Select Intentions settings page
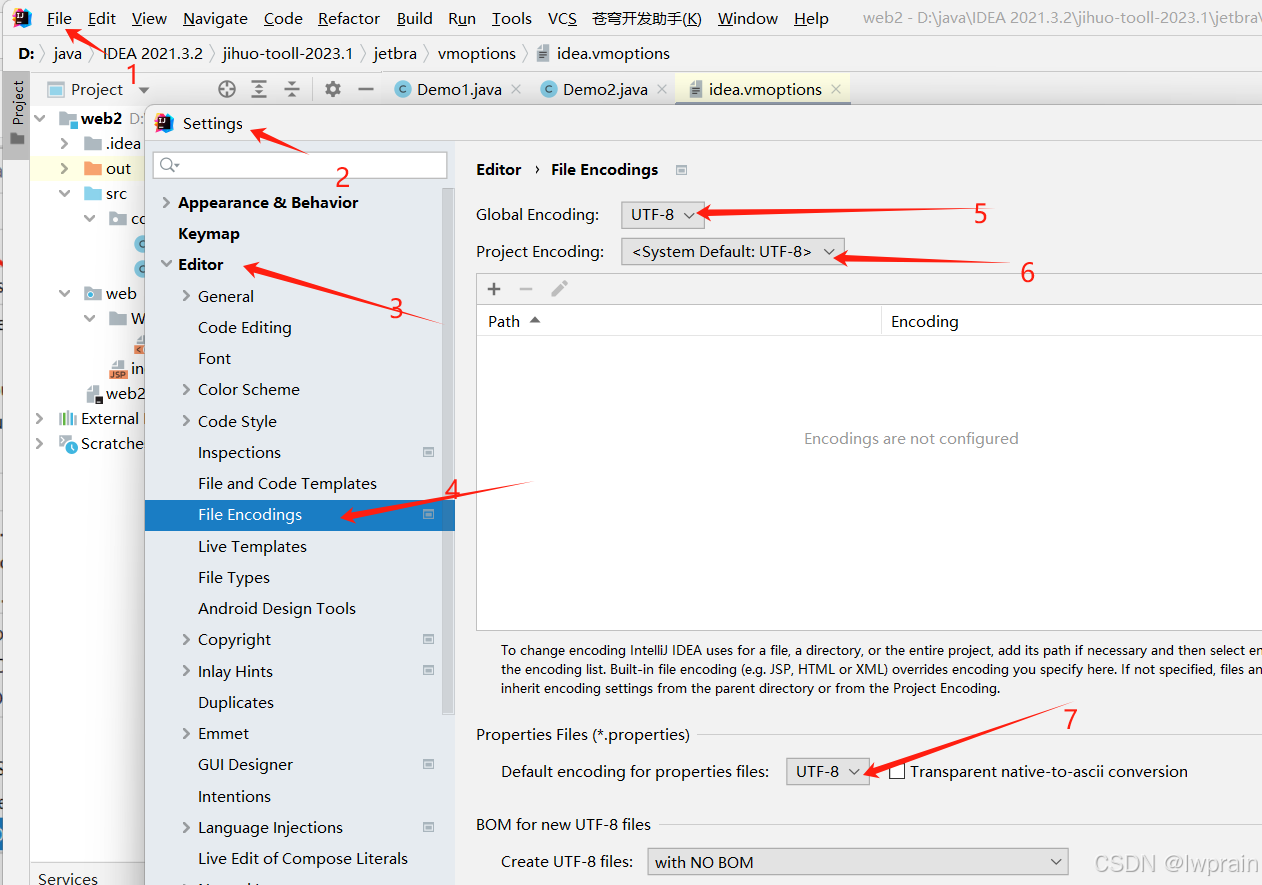 (x=234, y=796)
